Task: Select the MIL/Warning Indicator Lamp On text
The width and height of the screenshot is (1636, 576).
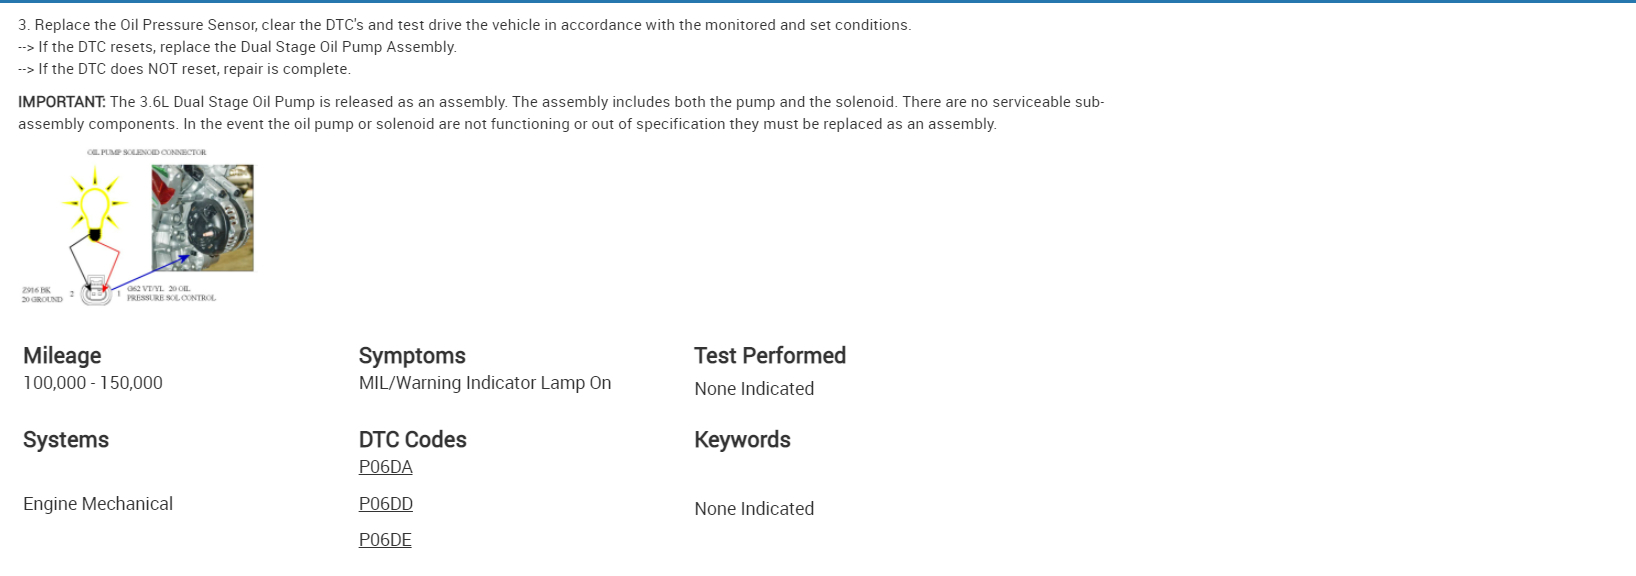Action: (x=485, y=383)
